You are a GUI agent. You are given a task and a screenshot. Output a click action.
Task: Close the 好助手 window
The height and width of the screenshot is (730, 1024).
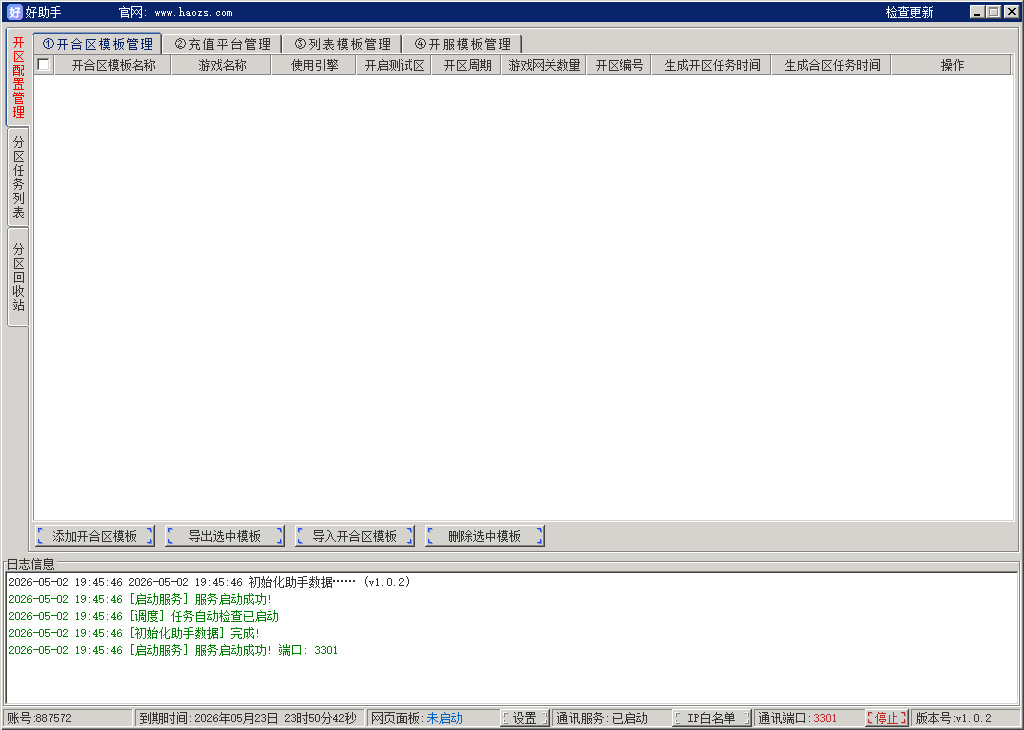1012,12
